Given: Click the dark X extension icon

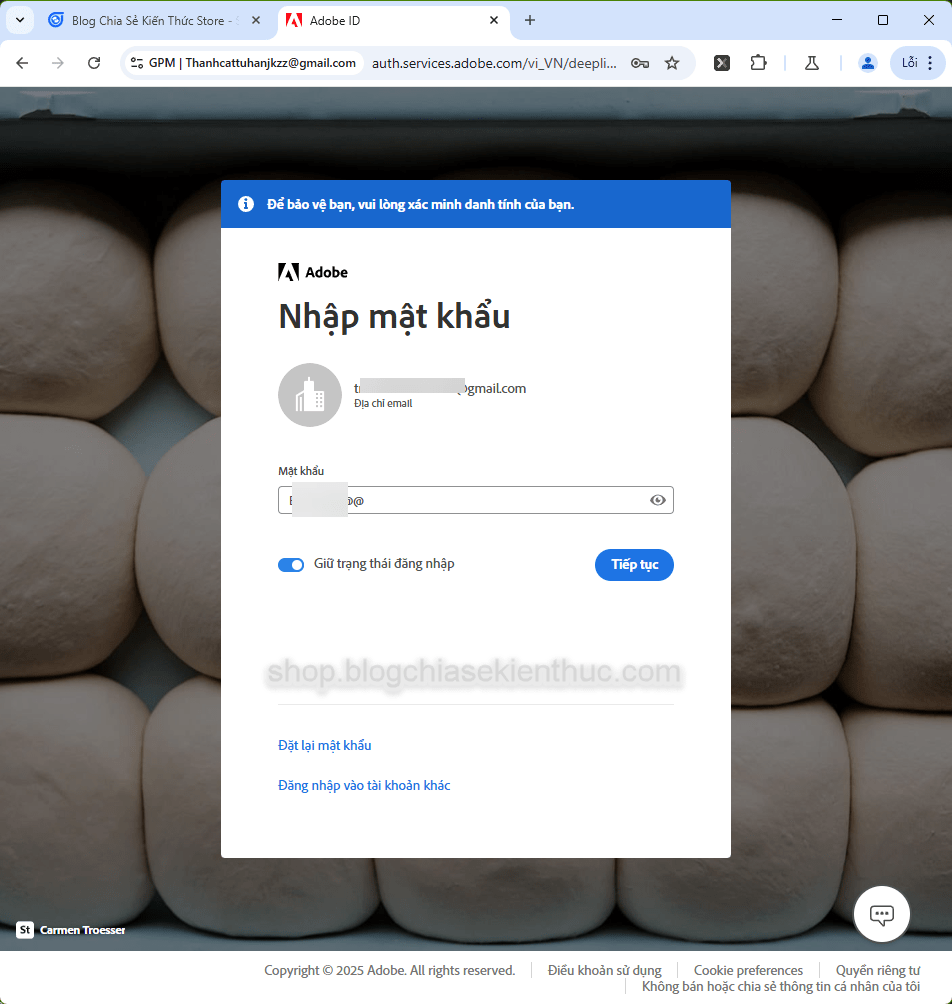Looking at the screenshot, I should click(x=722, y=63).
